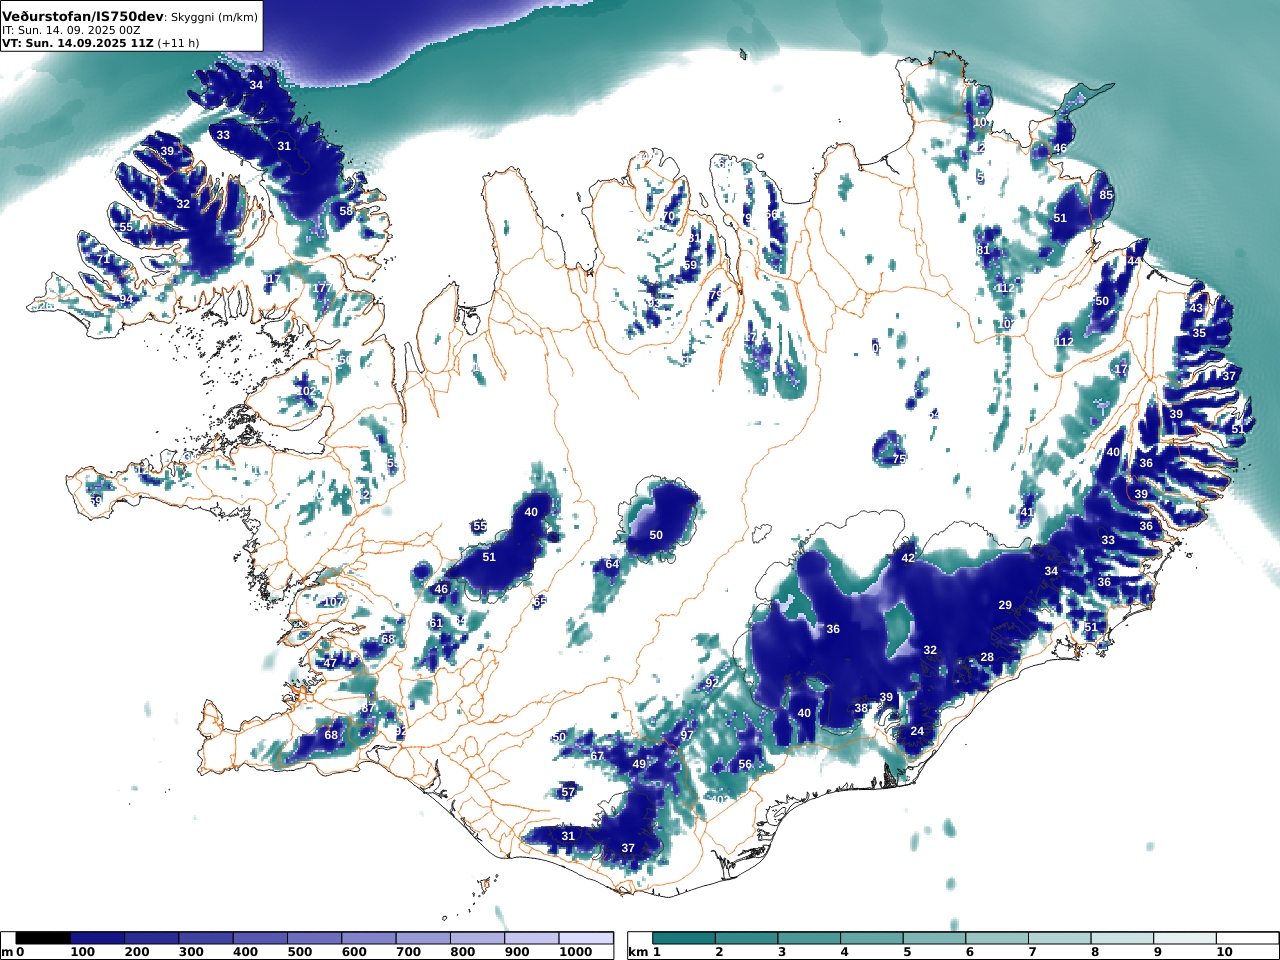Click the visibility value '38' on the map

861,708
